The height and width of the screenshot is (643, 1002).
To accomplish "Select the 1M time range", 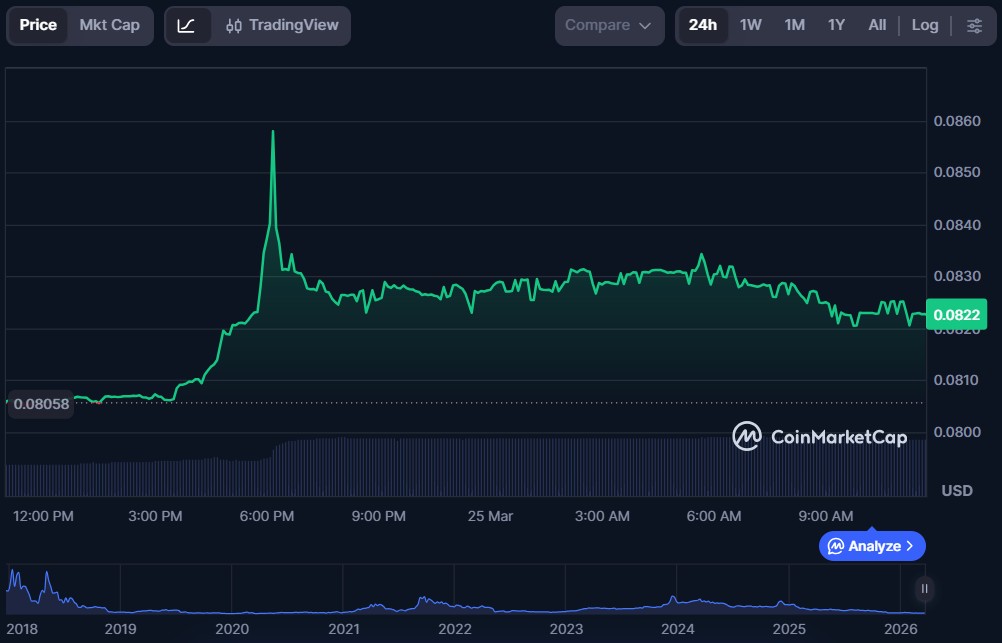I will 794,25.
